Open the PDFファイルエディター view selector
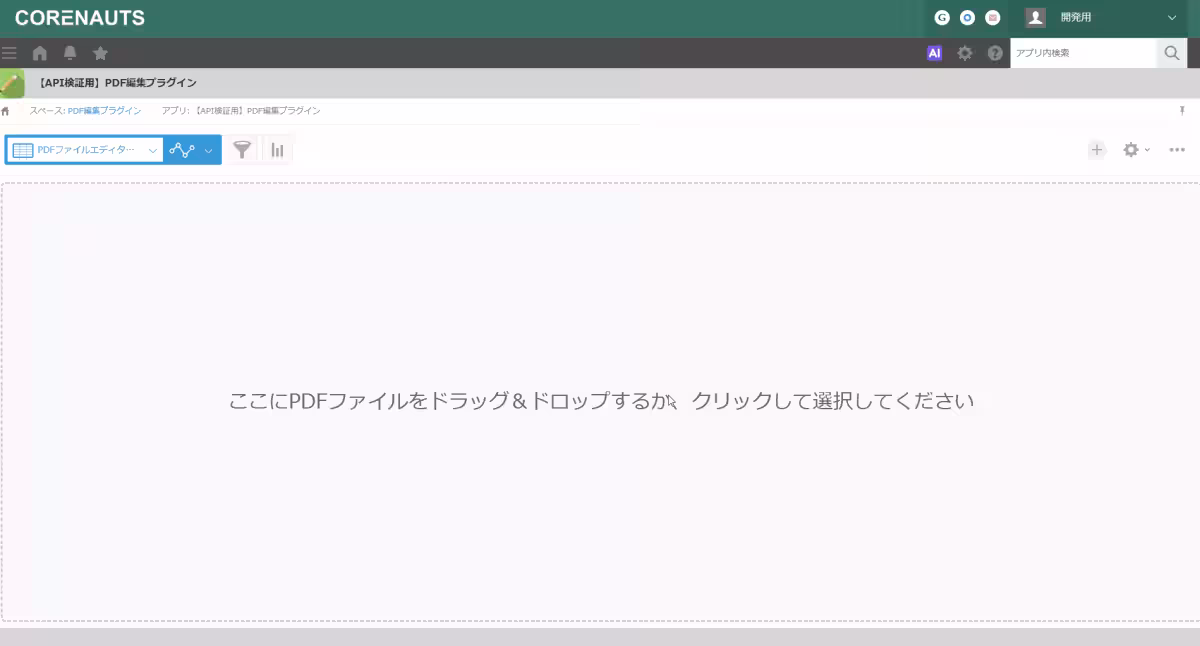This screenshot has width=1200, height=646. pos(84,150)
